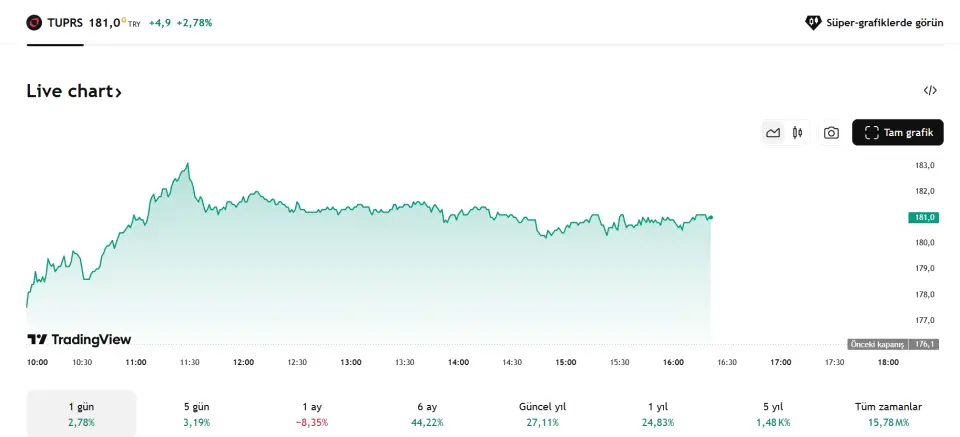Viewport: 960px width, 437px height.
Task: Show Tüm zamanlar range
Action: pos(888,414)
